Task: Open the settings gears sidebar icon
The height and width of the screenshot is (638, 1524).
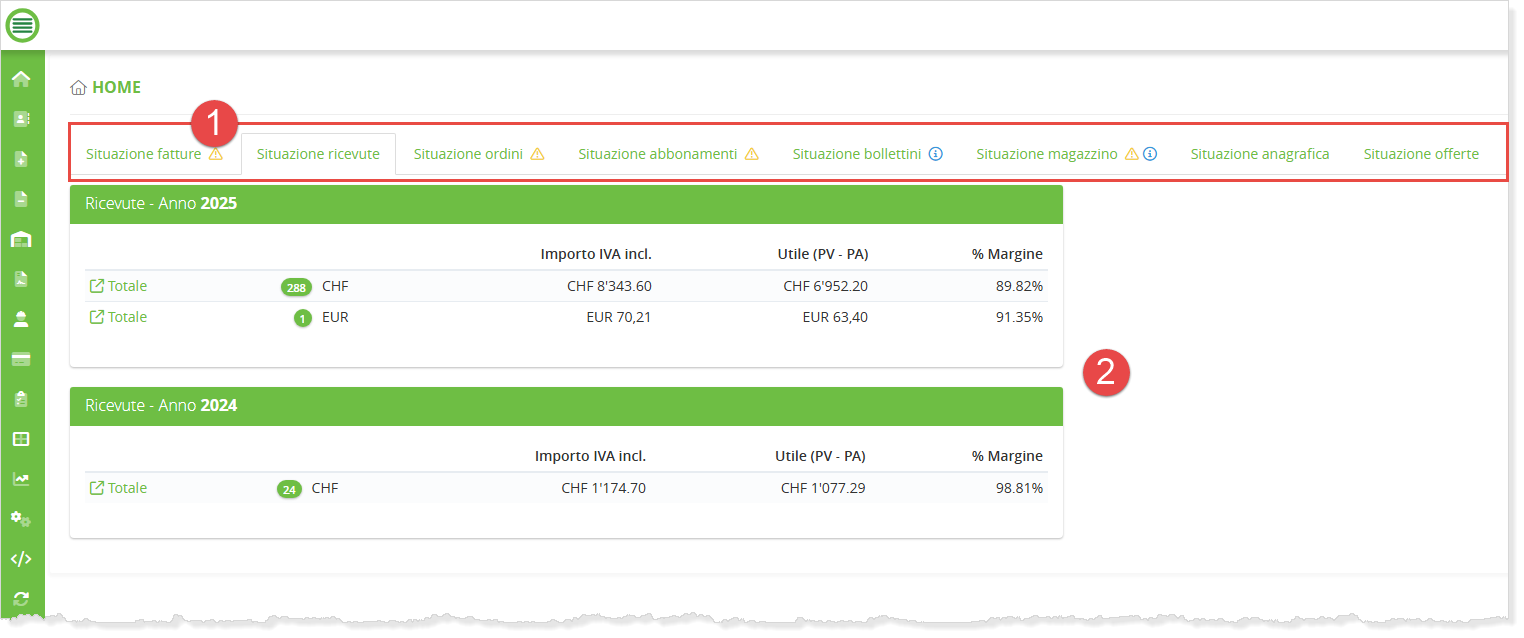Action: [x=21, y=519]
